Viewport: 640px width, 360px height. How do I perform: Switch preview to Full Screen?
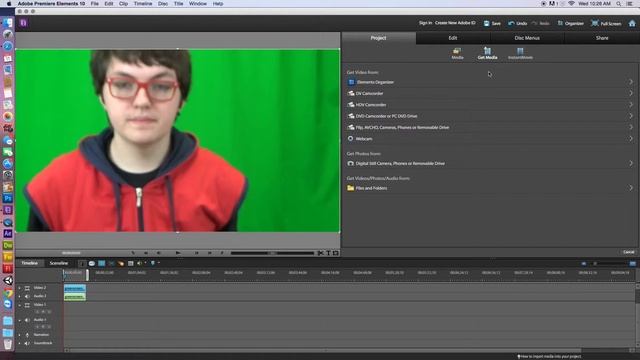(x=606, y=24)
